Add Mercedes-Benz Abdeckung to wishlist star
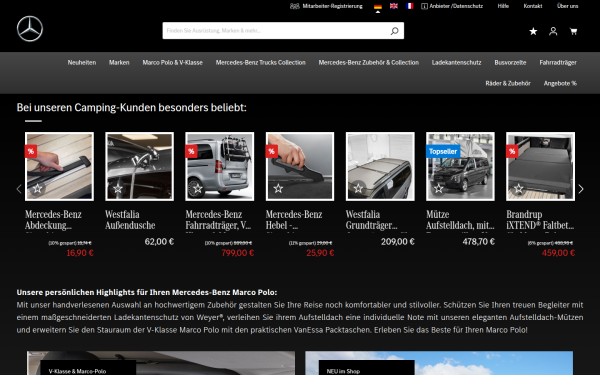This screenshot has height=375, width=600. 38,188
